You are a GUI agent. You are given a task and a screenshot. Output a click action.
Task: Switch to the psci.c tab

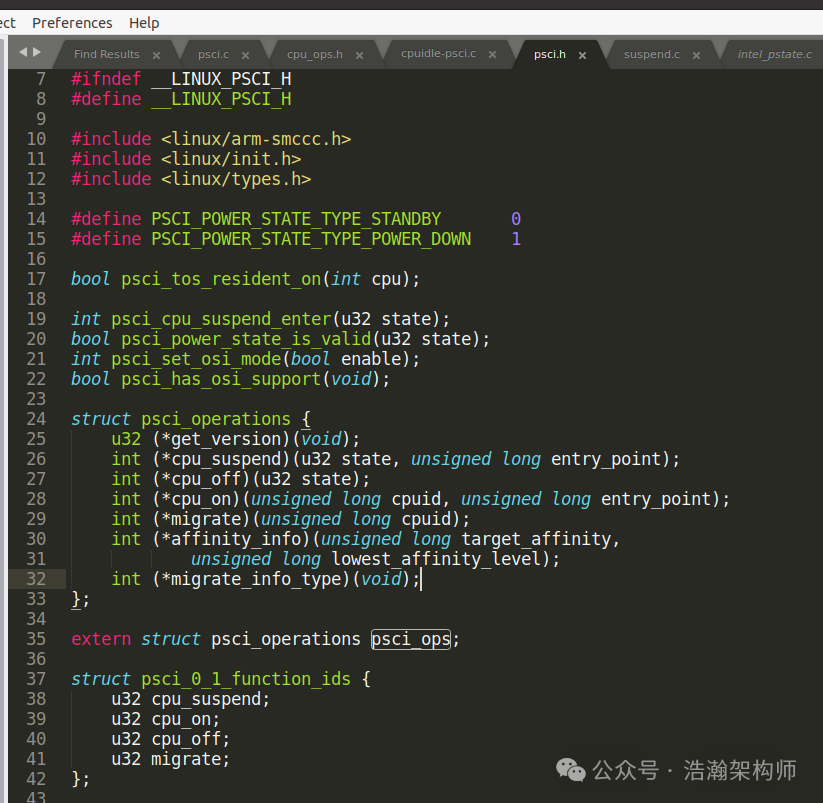coord(213,54)
